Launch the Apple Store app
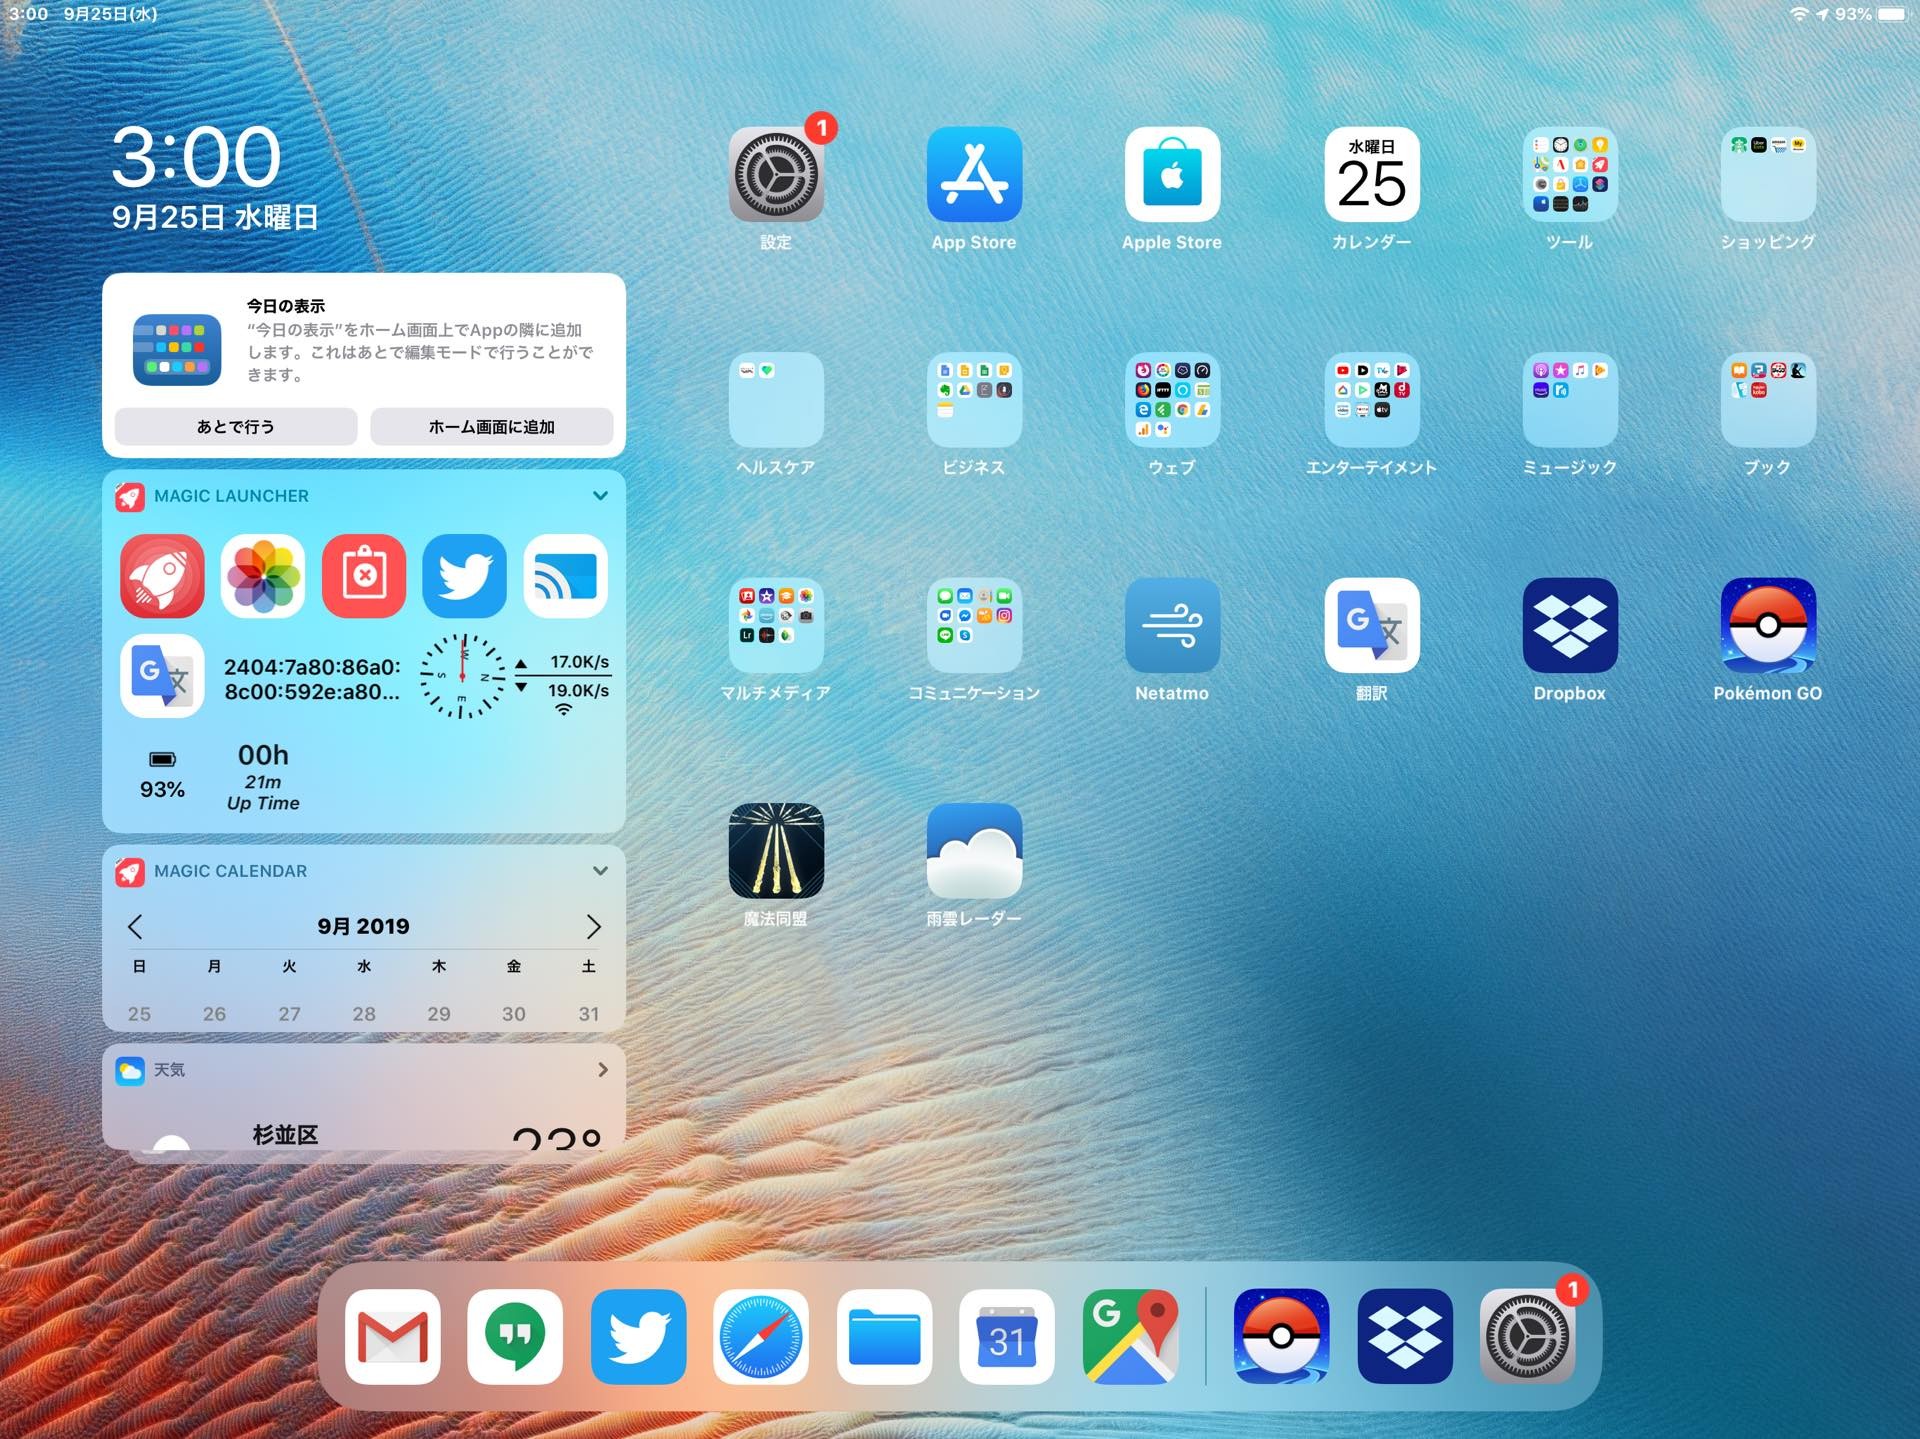Viewport: 1920px width, 1439px height. [x=1172, y=175]
